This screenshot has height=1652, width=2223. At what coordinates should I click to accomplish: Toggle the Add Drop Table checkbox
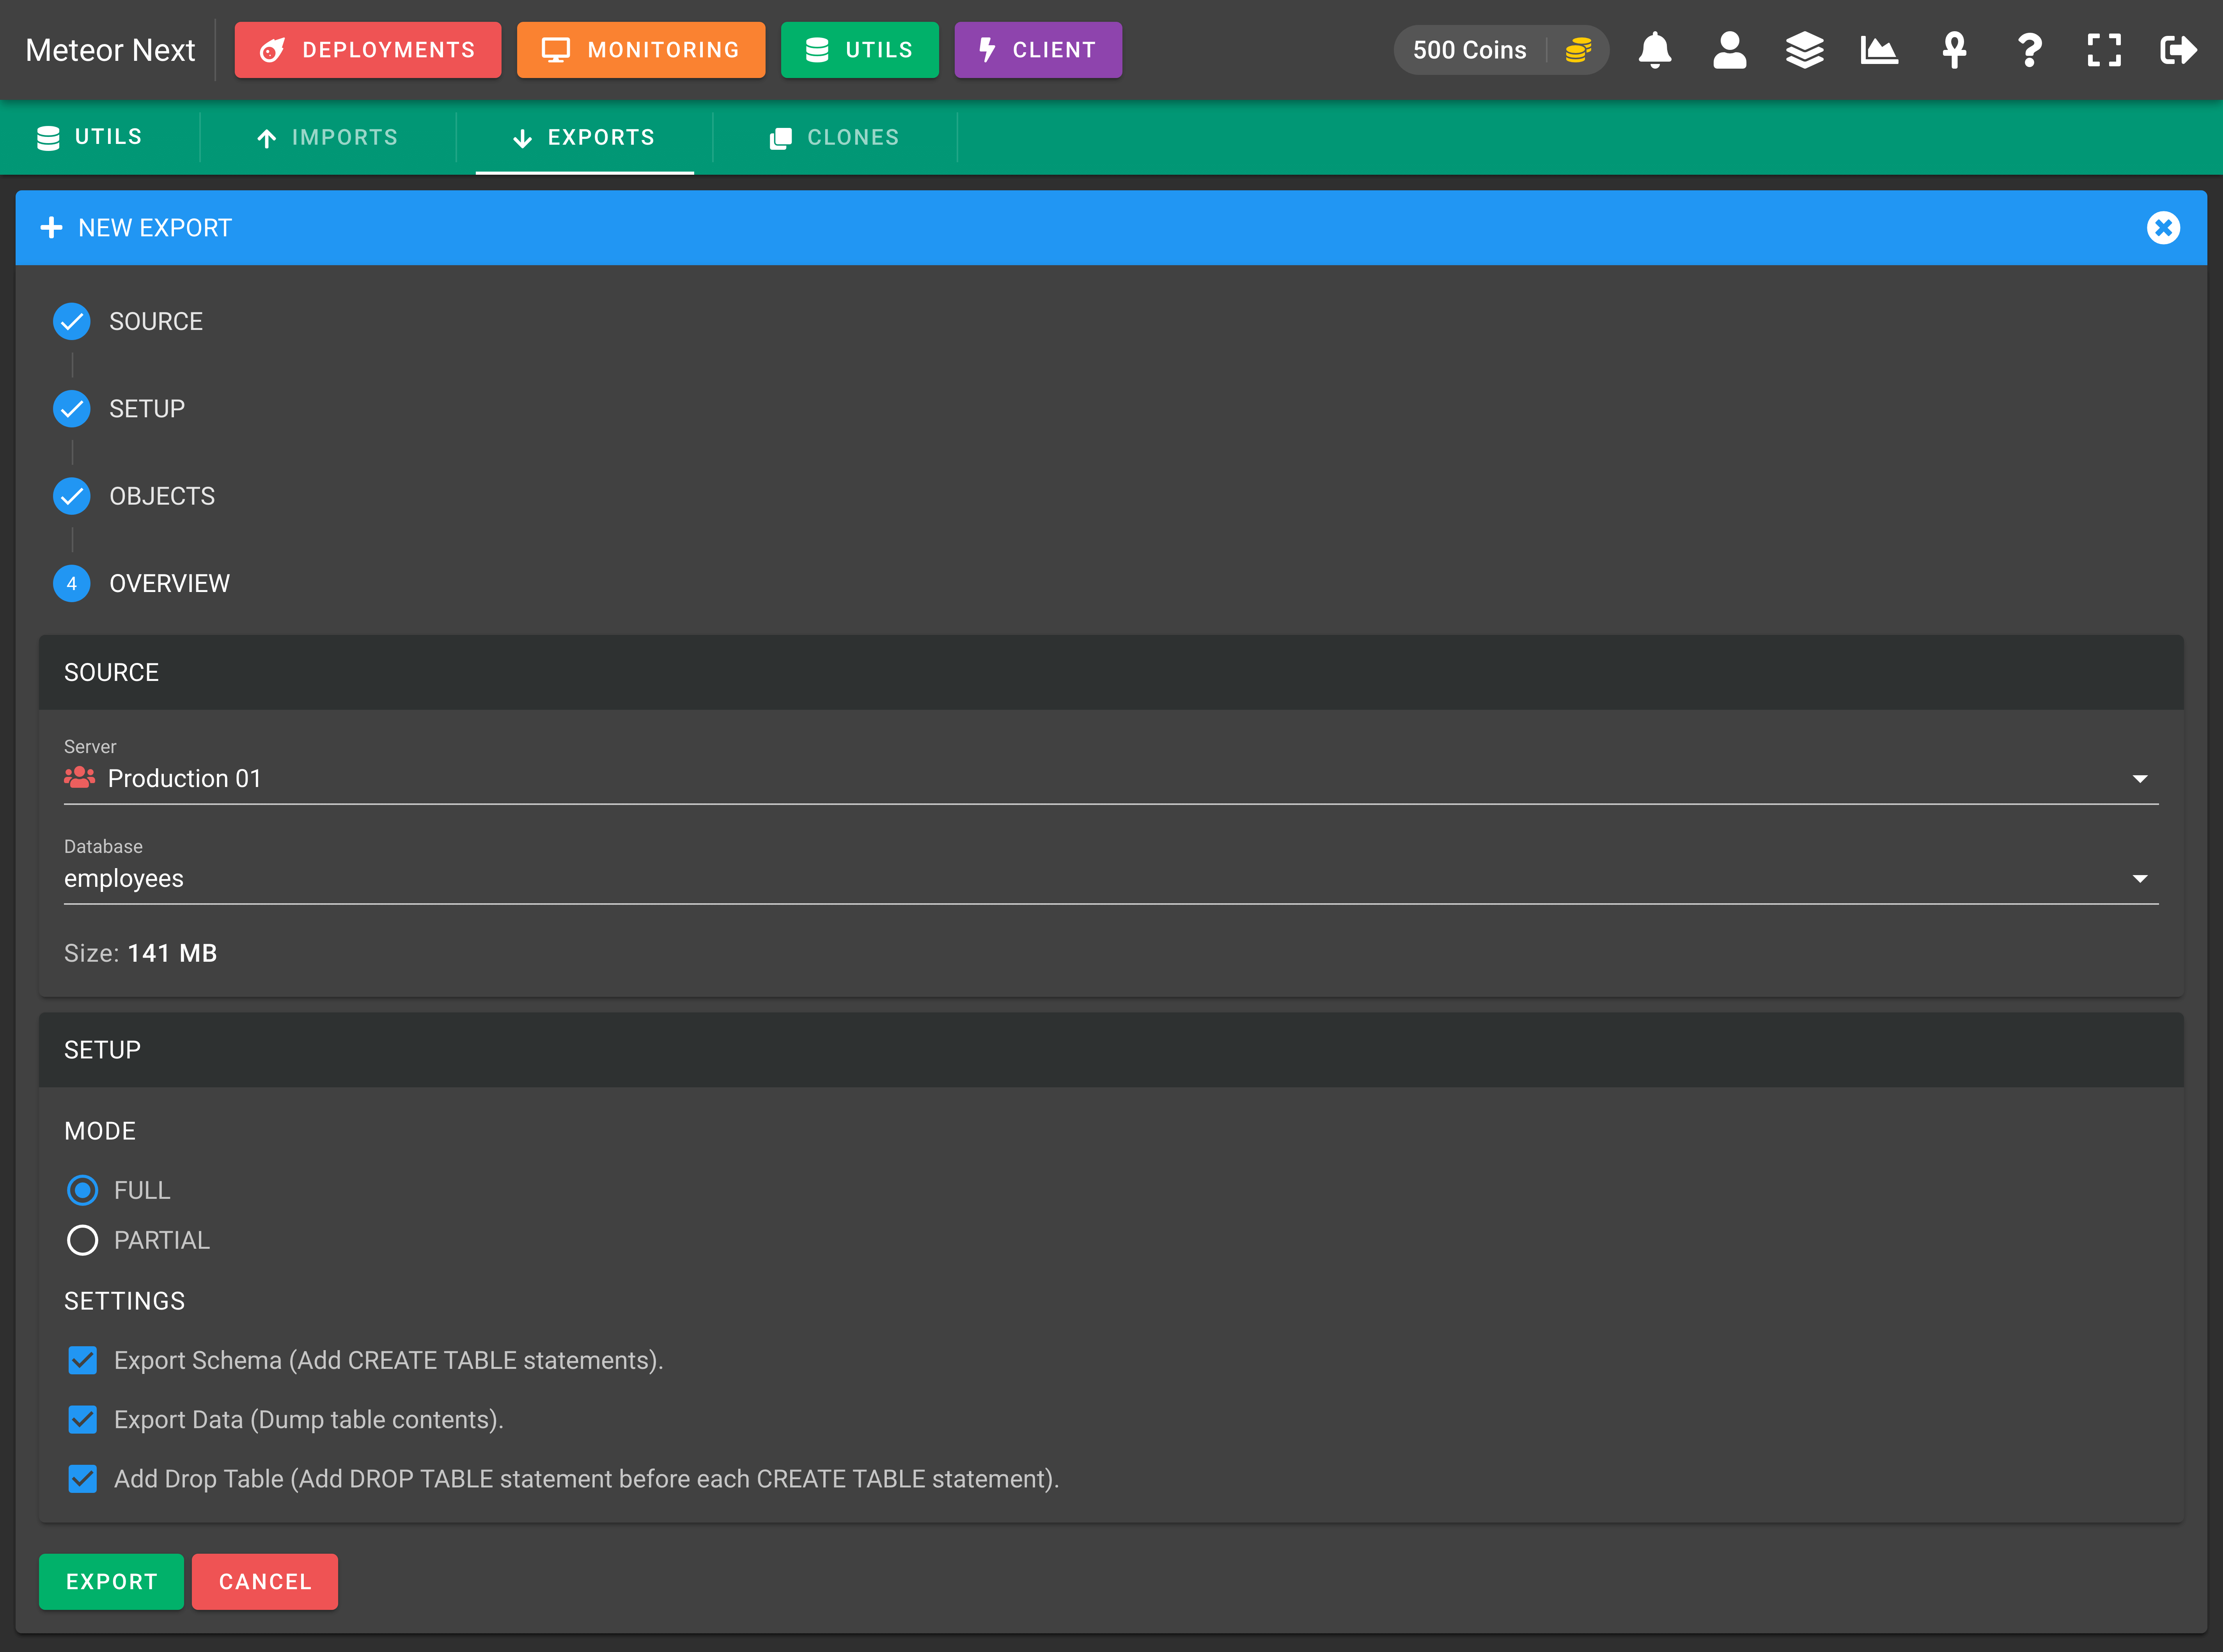pyautogui.click(x=82, y=1478)
